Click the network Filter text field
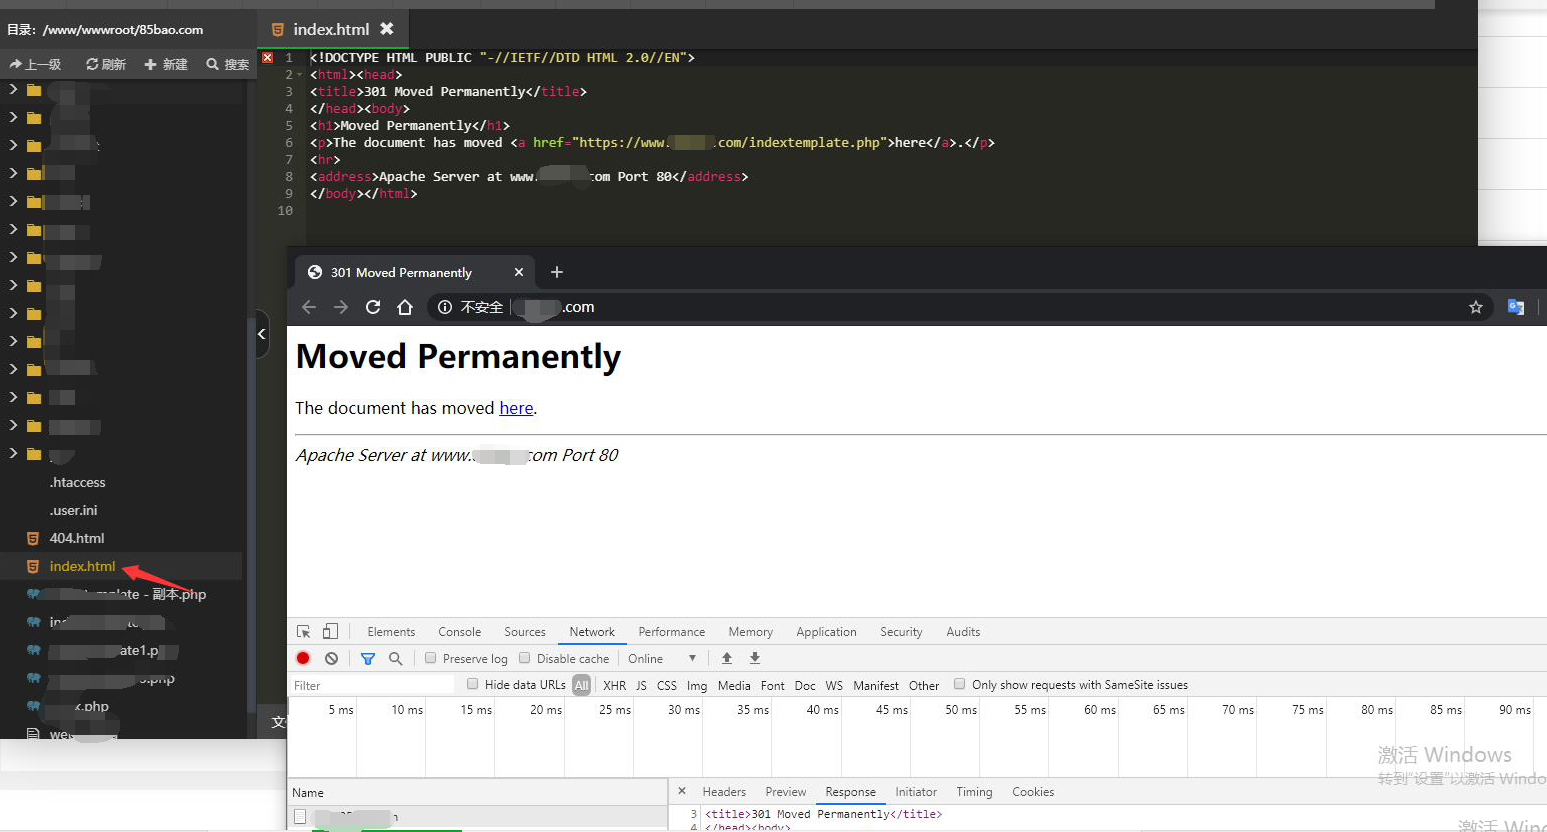The image size is (1547, 832). 372,685
